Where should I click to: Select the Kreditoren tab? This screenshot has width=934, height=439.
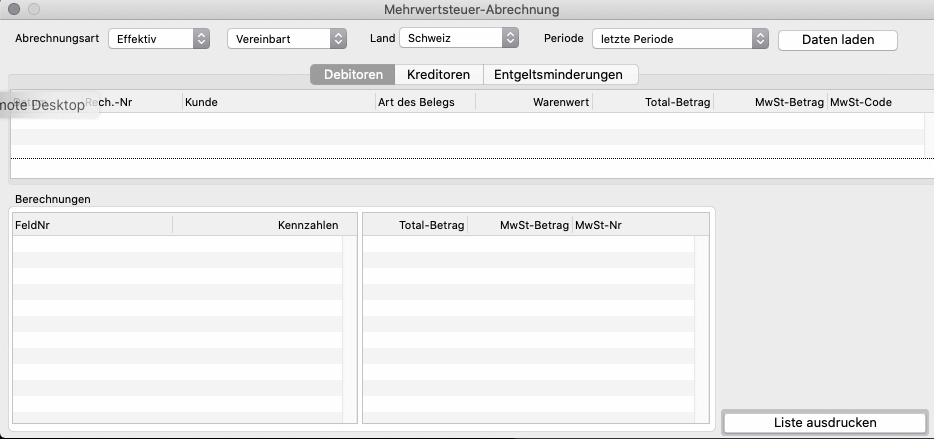[438, 75]
